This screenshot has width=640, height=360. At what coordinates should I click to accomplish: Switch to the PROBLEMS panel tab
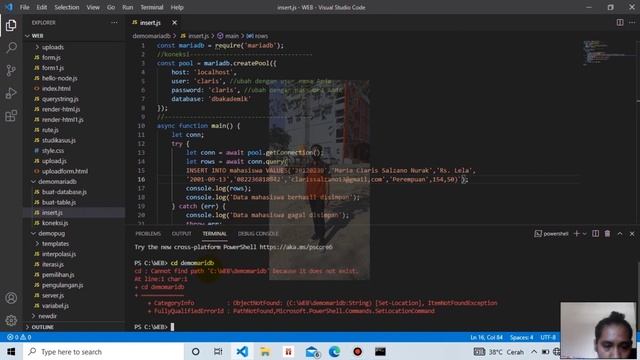click(x=148, y=233)
